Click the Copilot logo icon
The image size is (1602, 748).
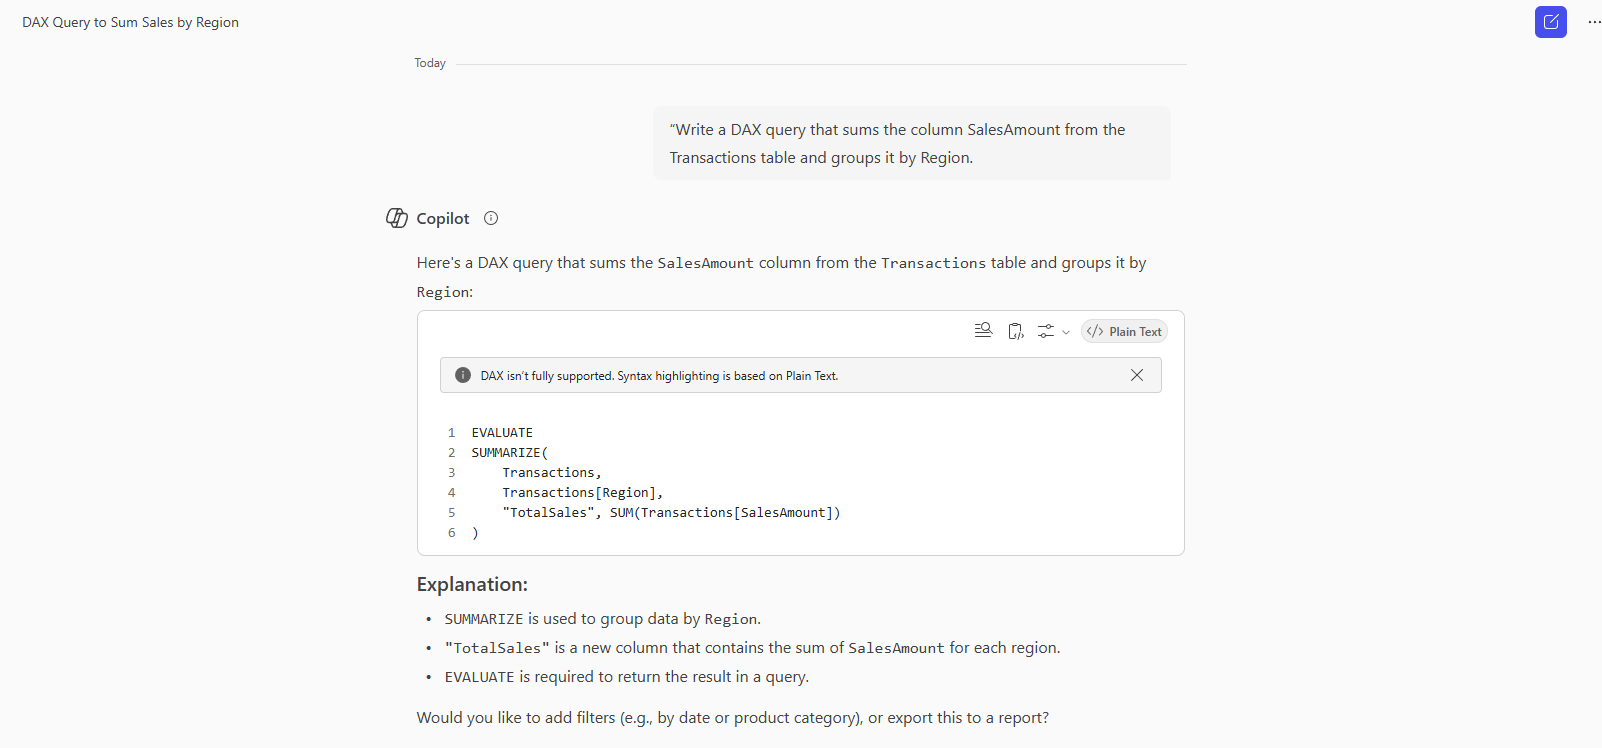(x=397, y=218)
